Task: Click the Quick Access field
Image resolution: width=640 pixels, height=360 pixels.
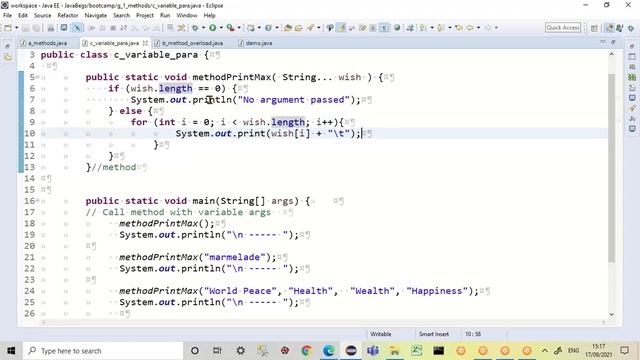Action: click(x=563, y=28)
